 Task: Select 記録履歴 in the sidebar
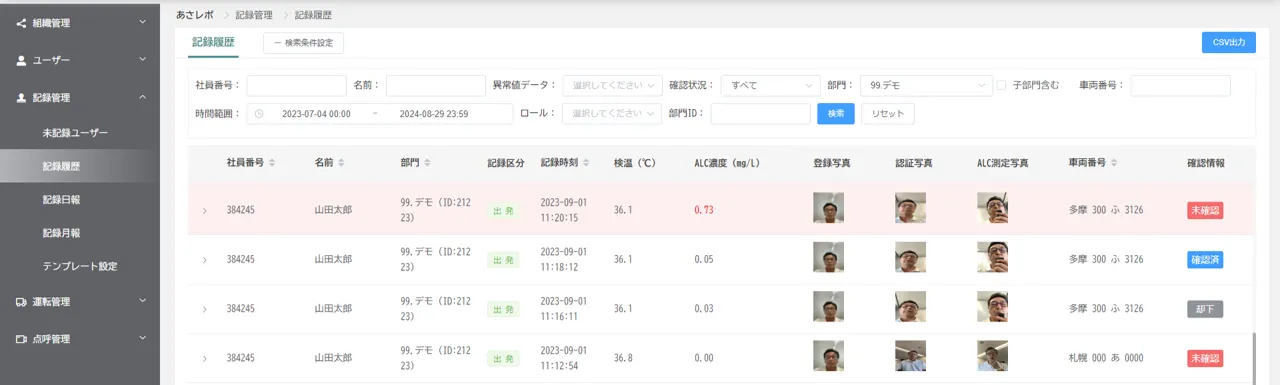80,166
